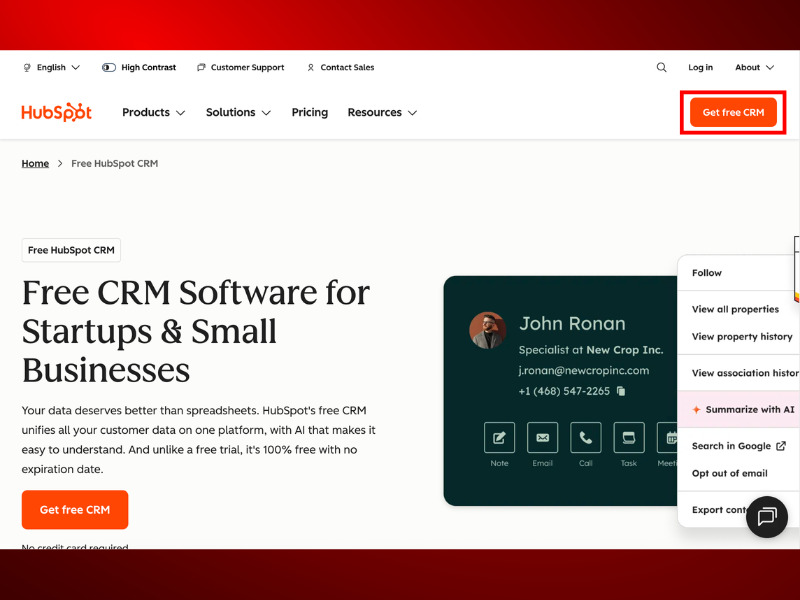Click the sparkle icon in Summarize with AI

point(696,409)
